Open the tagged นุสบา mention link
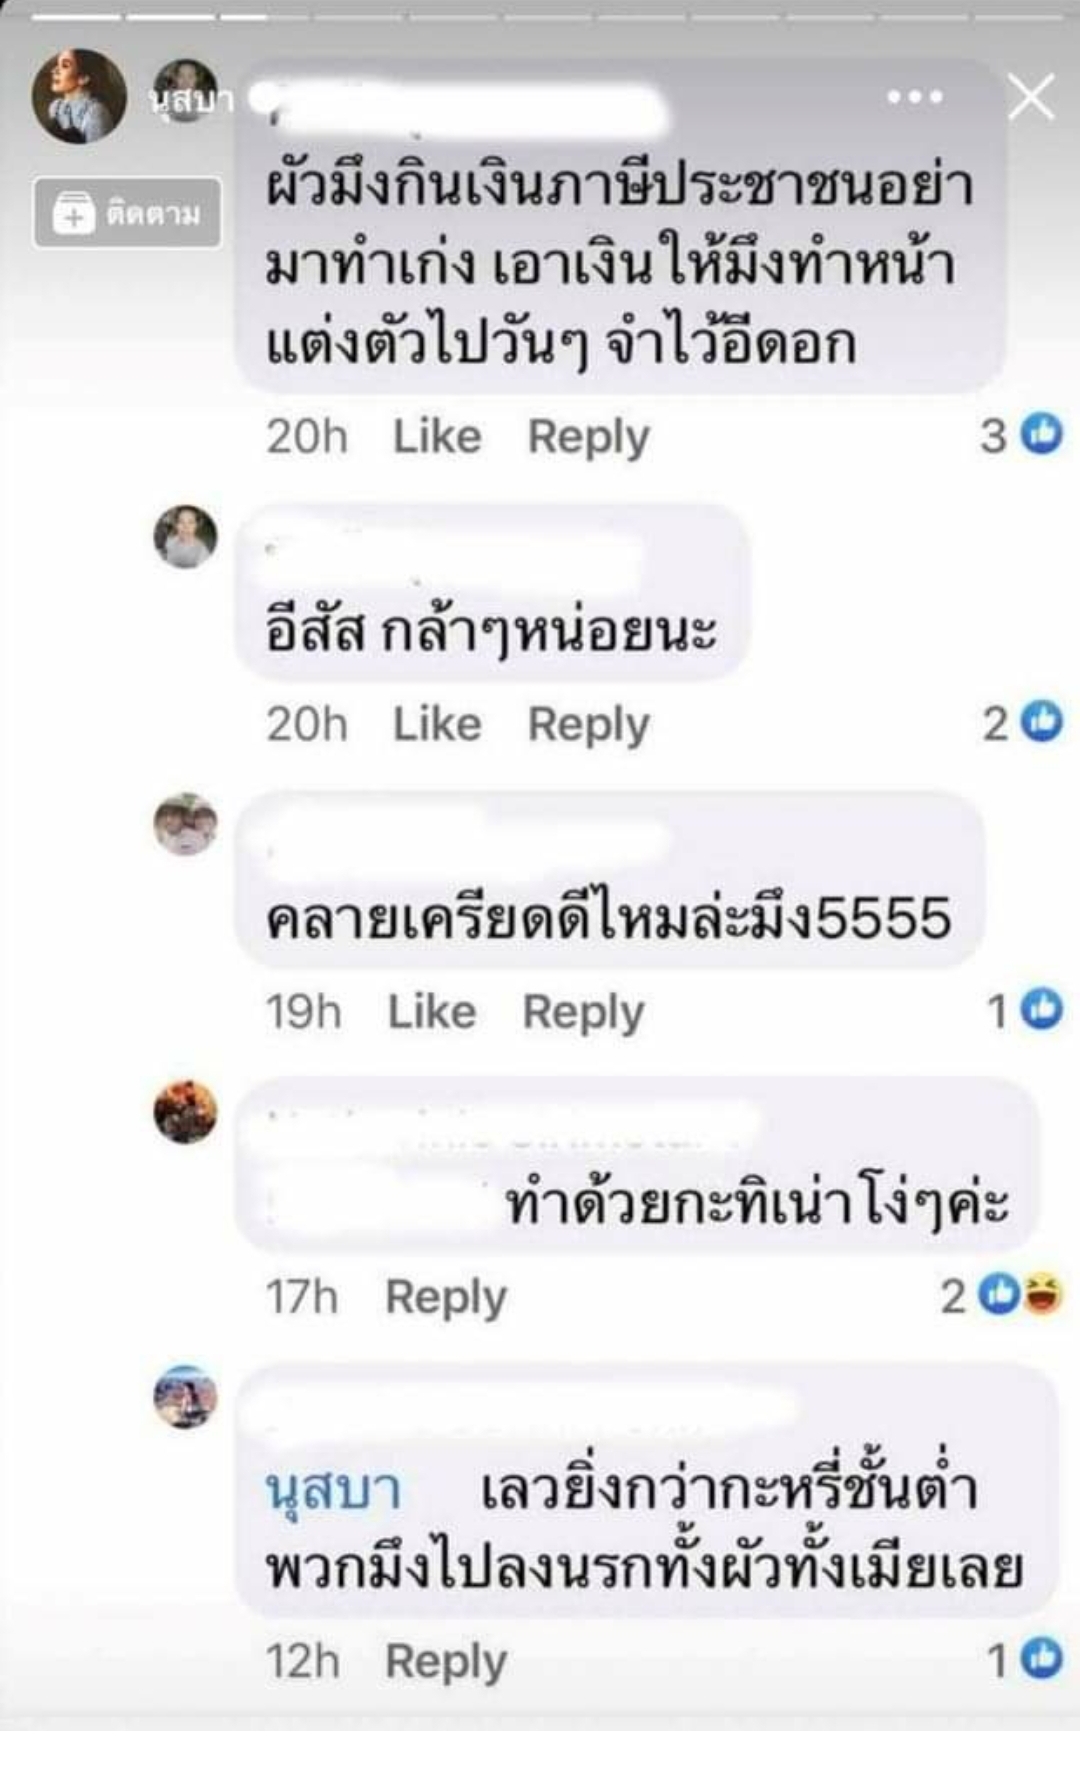 [x=334, y=1489]
